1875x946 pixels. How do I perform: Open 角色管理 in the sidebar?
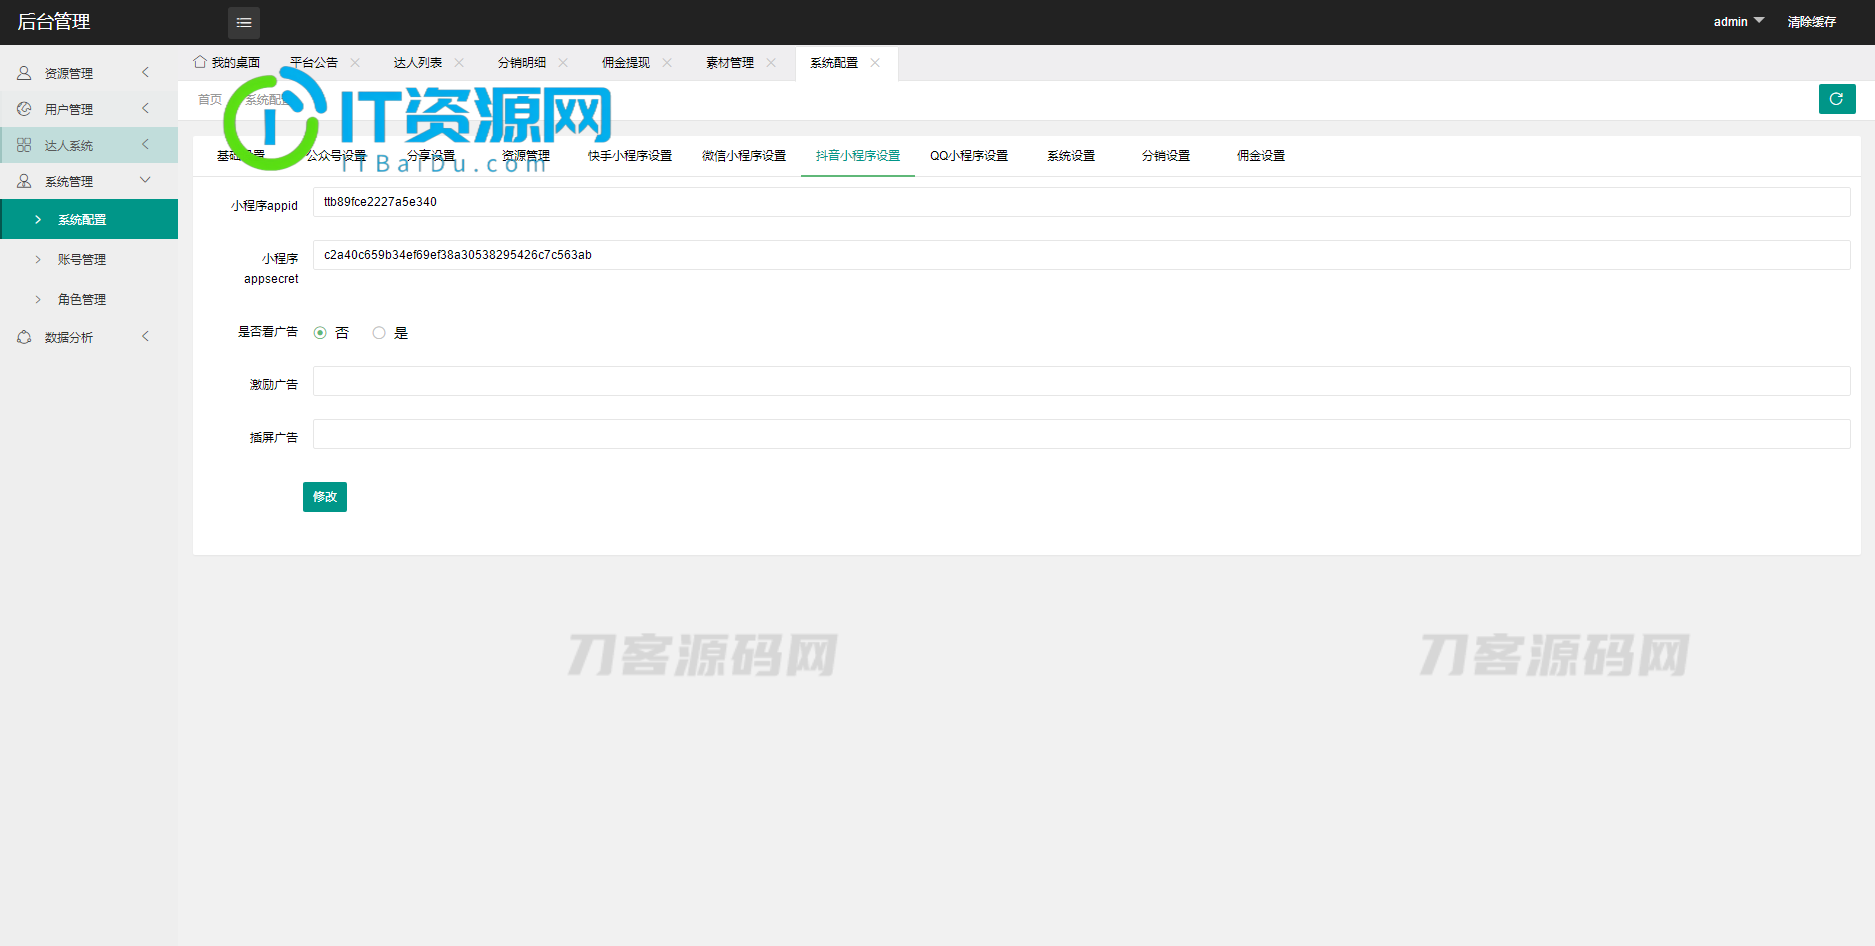coord(89,299)
